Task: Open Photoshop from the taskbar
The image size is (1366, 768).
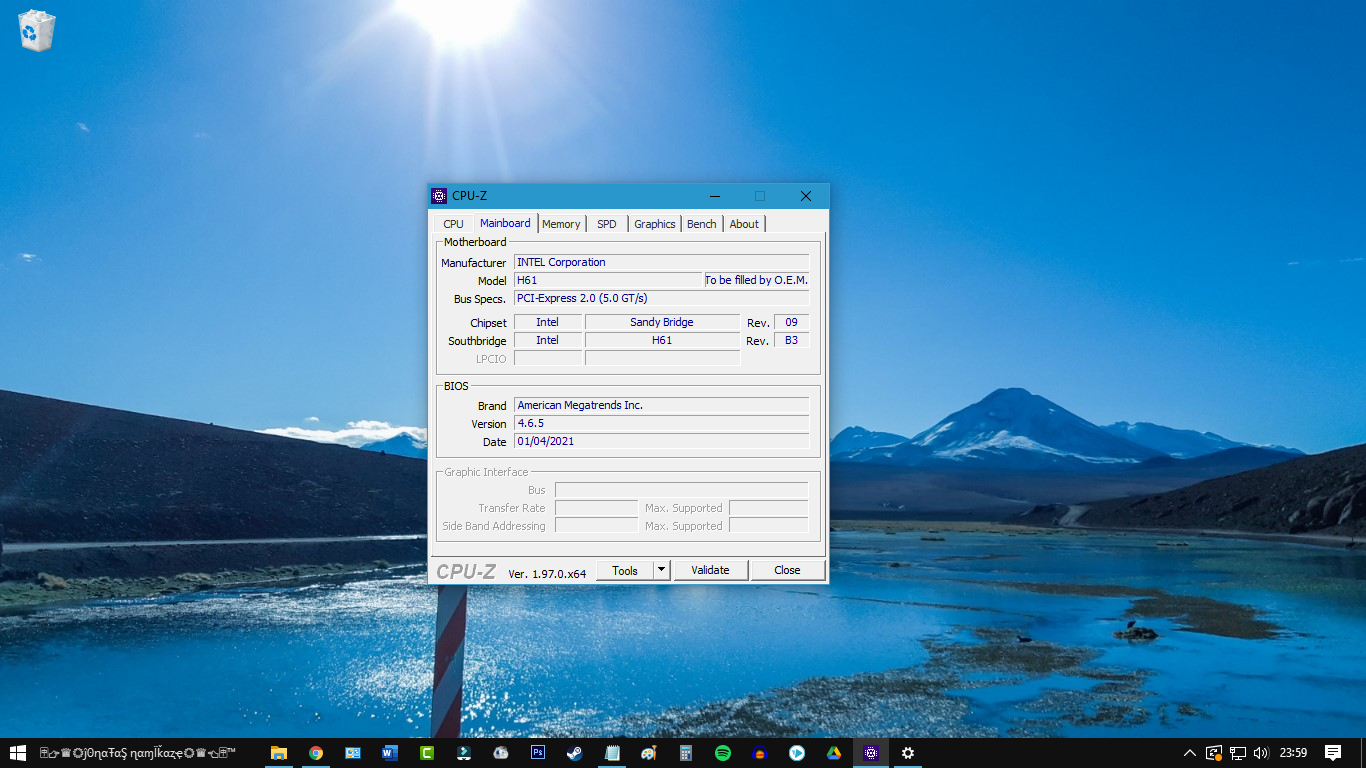Action: [x=538, y=753]
